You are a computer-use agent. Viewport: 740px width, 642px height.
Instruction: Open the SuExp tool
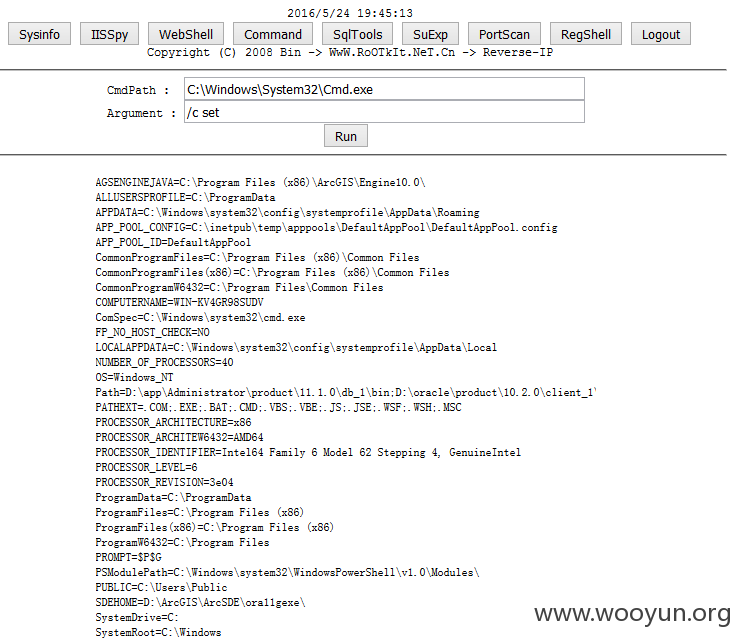[x=430, y=34]
